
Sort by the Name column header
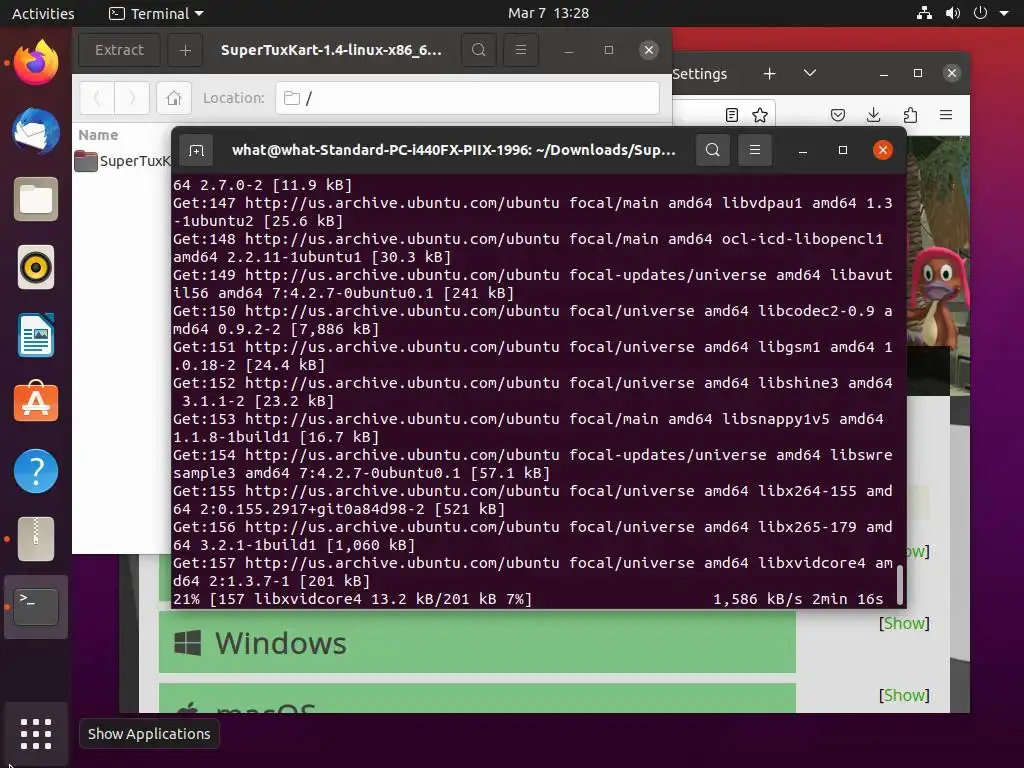(x=98, y=135)
